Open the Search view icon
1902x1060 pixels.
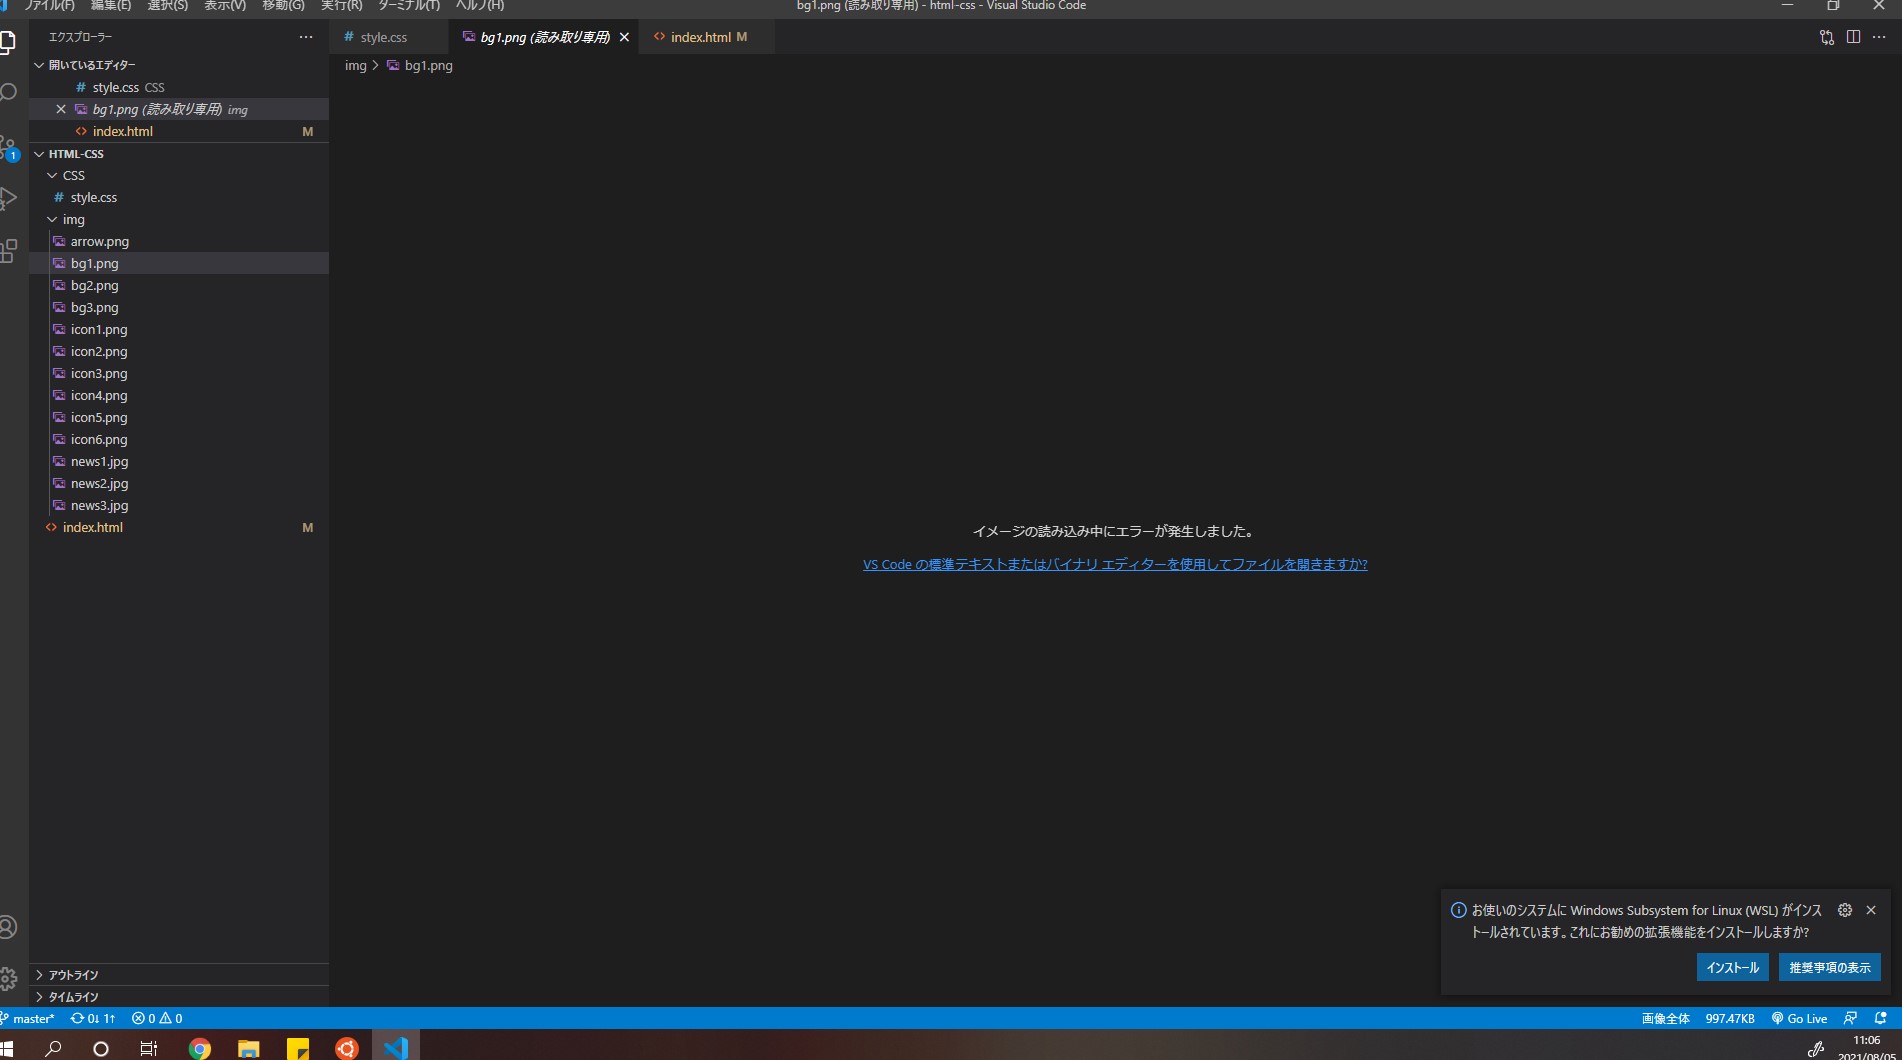pyautogui.click(x=8, y=90)
